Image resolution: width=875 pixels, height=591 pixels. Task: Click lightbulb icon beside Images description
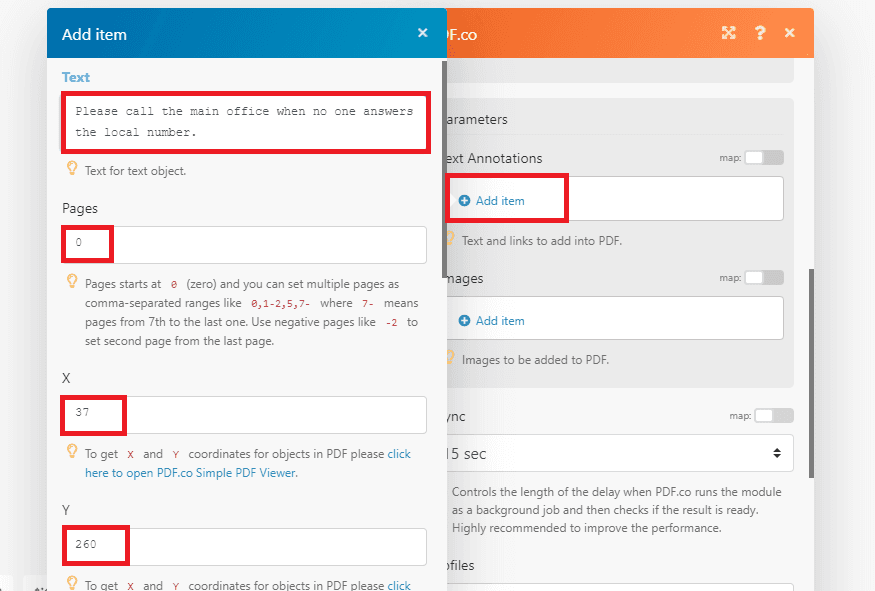451,358
